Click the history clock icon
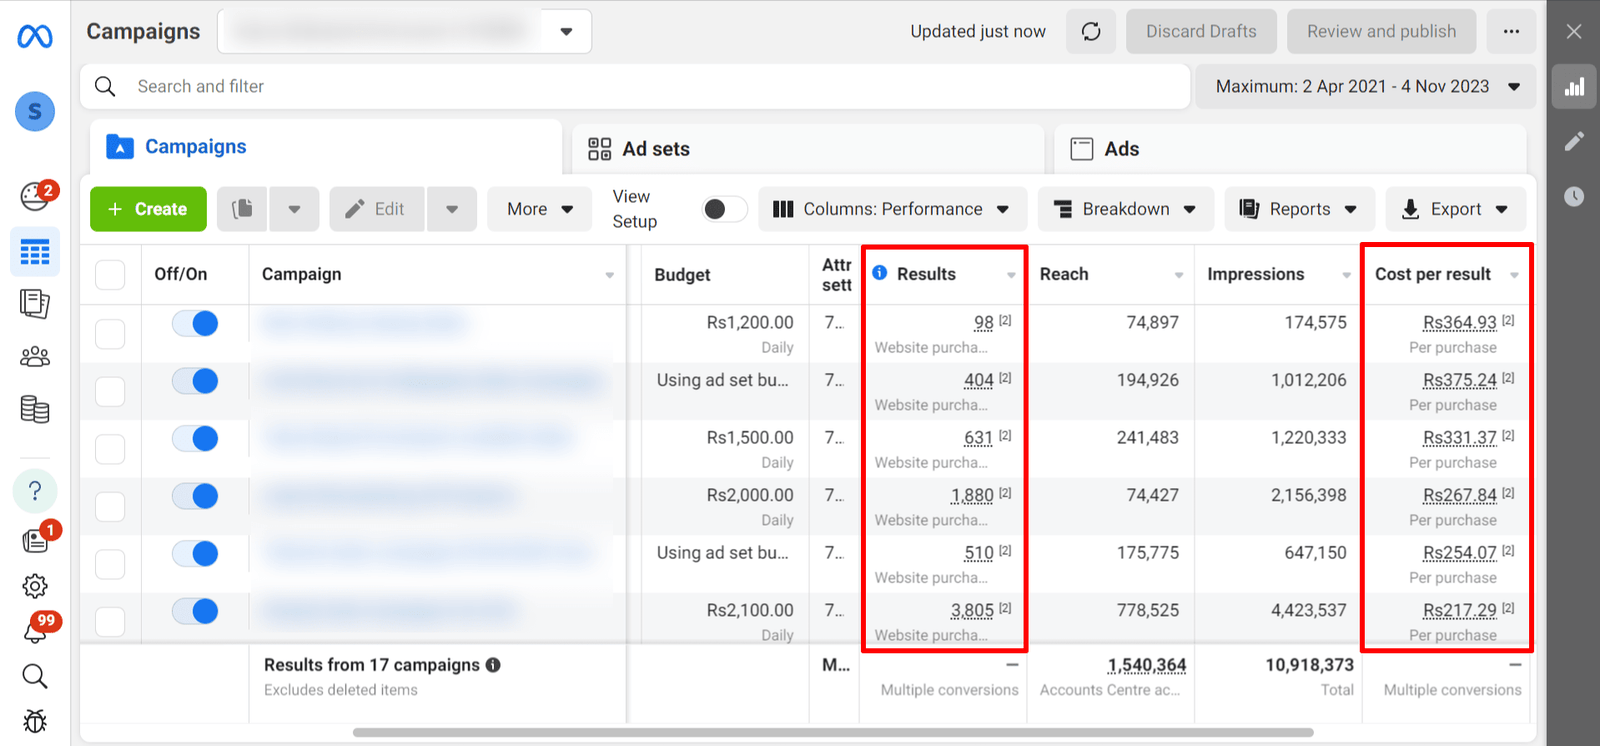The height and width of the screenshot is (746, 1600). click(x=1574, y=196)
